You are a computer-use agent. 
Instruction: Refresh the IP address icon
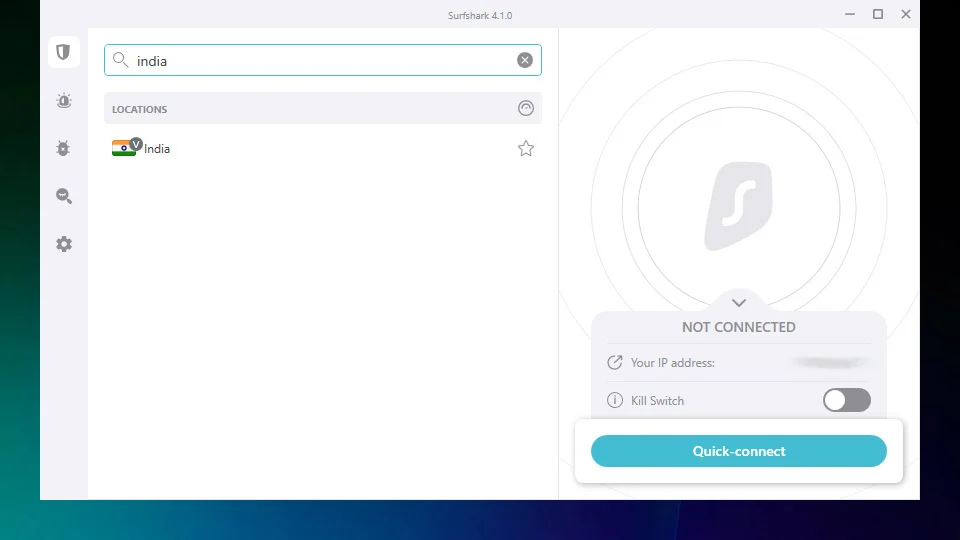(615, 362)
